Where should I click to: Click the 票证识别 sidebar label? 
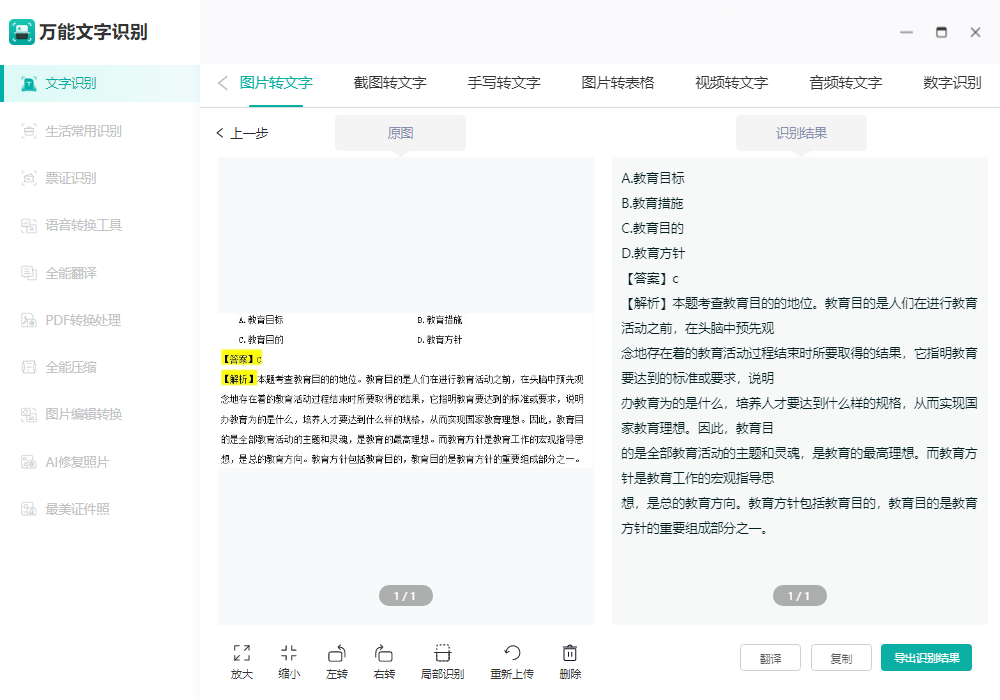coord(71,179)
